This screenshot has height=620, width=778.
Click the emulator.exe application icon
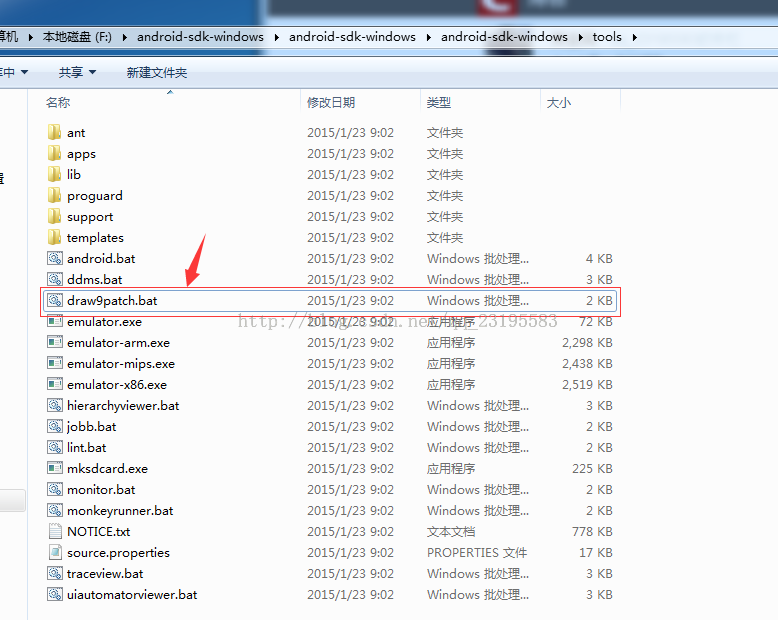coord(55,321)
